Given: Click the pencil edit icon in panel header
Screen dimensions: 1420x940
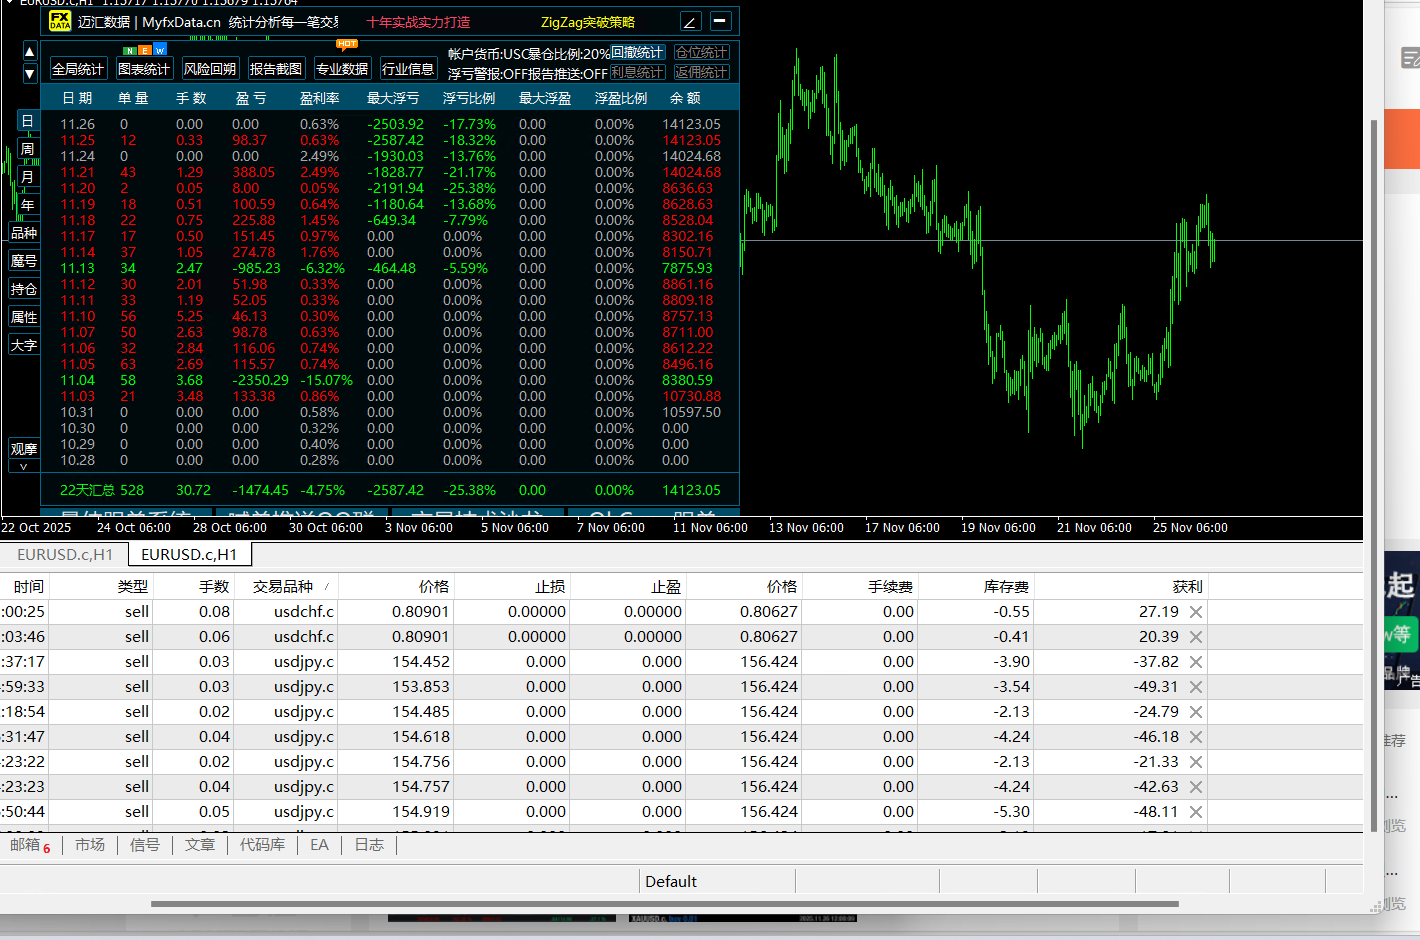Looking at the screenshot, I should (690, 21).
